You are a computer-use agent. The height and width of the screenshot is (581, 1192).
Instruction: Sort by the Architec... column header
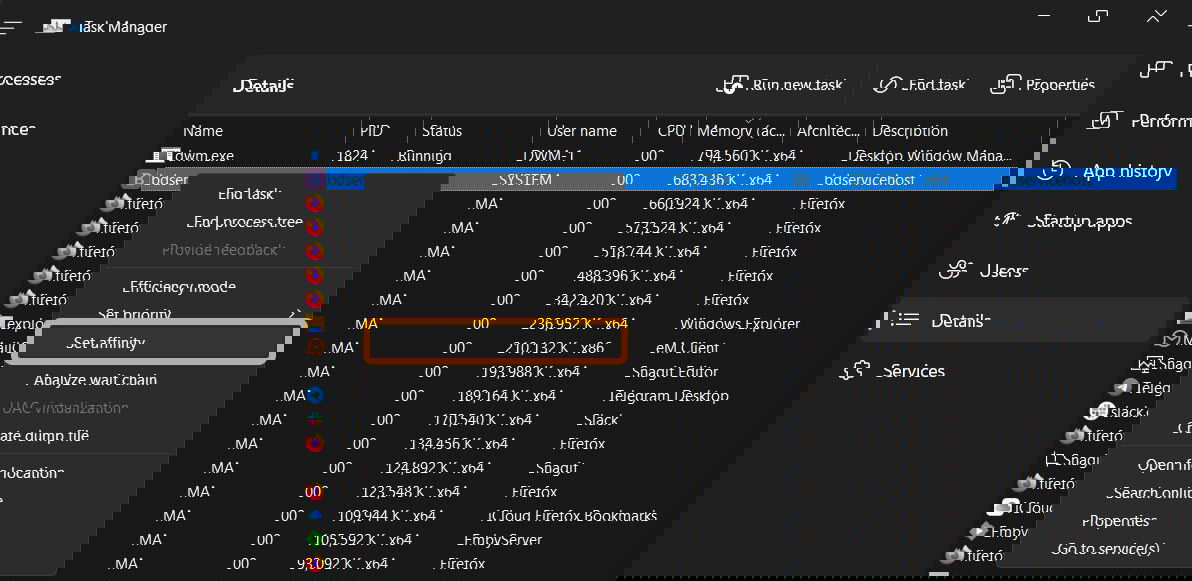point(828,131)
